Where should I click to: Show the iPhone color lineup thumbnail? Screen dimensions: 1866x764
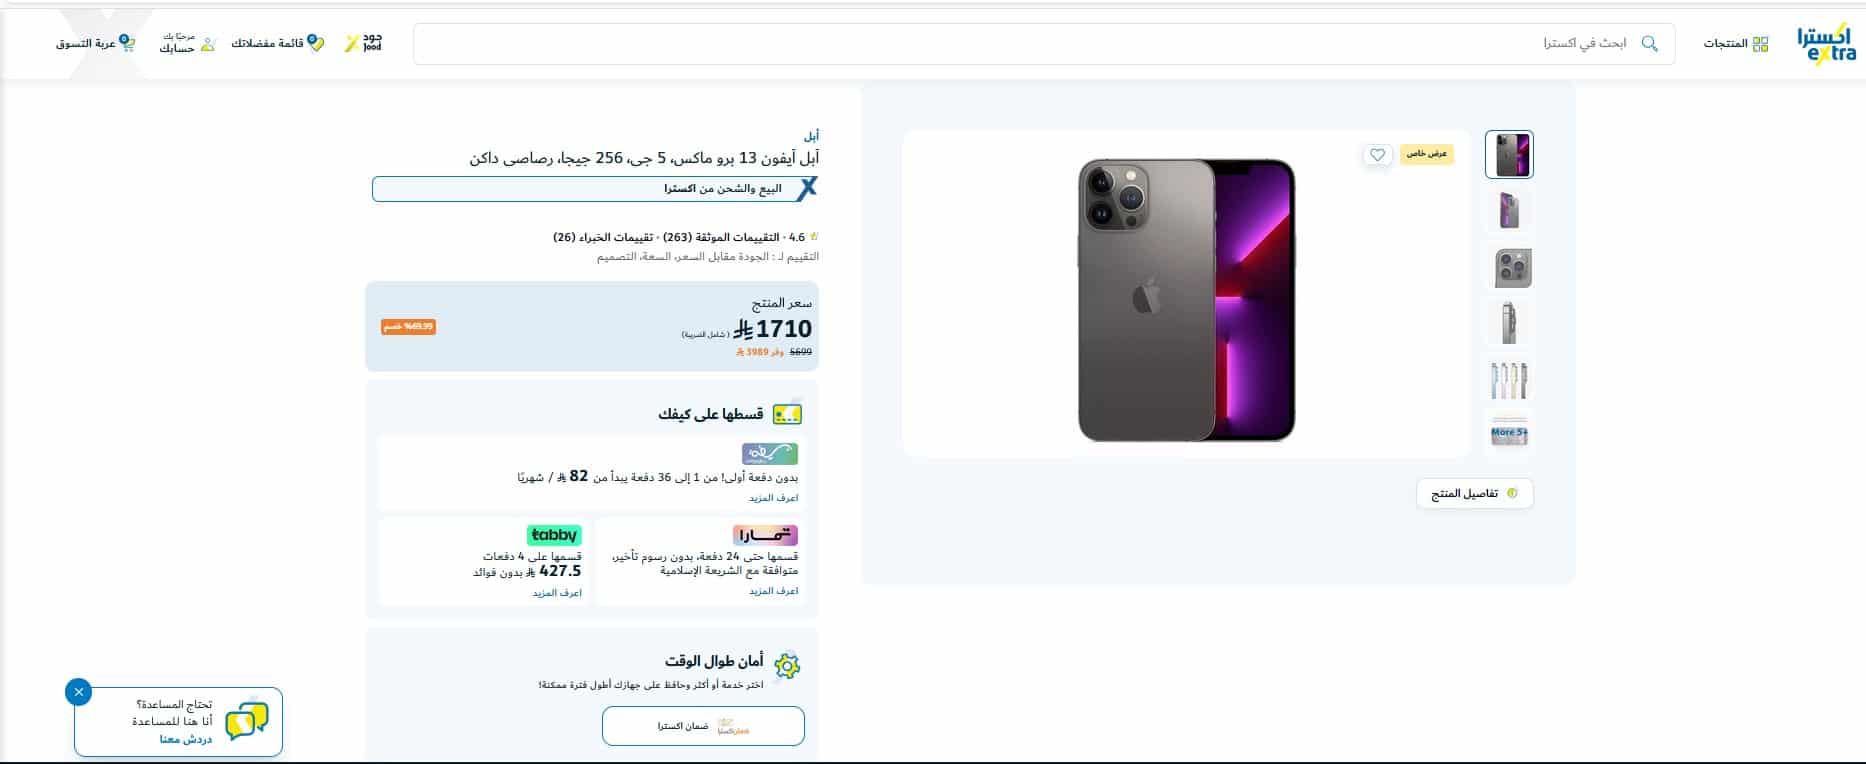1509,380
